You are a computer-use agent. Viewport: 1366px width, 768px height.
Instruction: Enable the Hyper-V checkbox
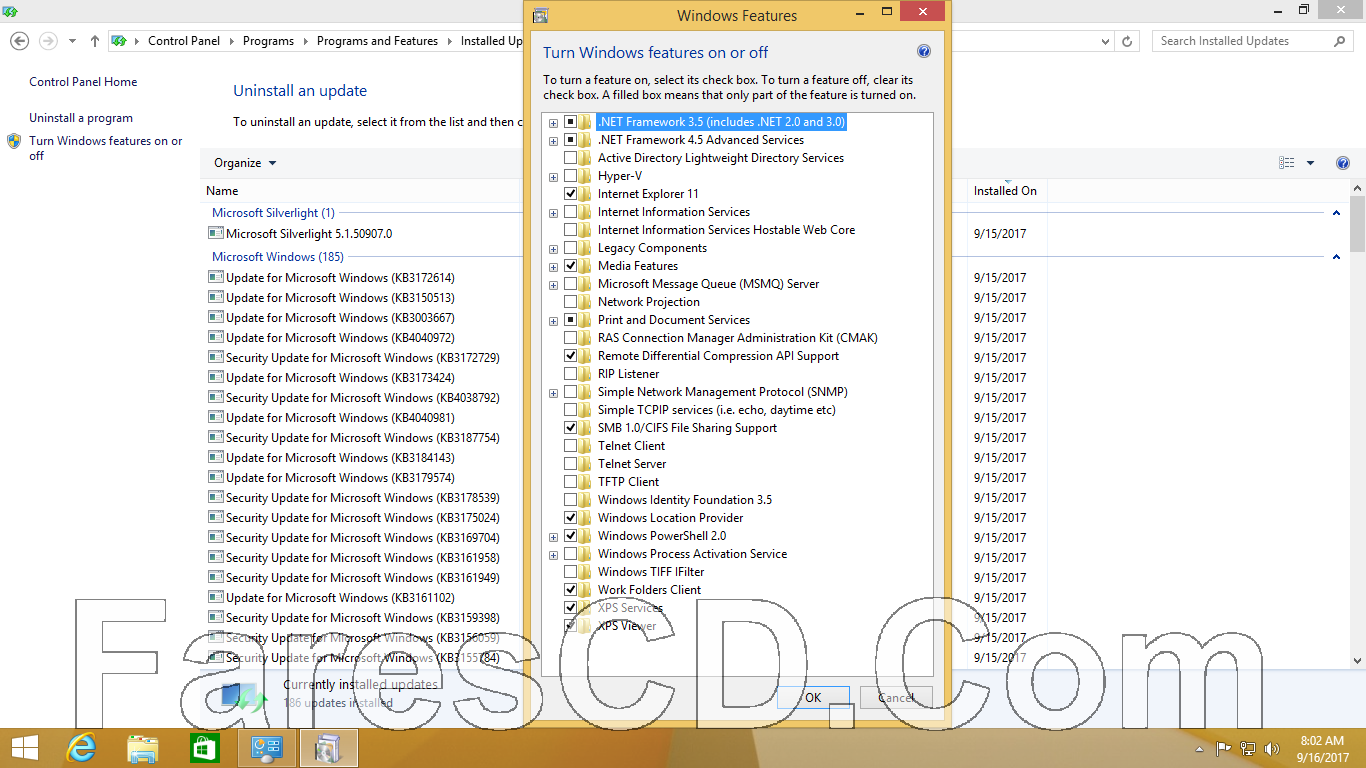coord(570,176)
